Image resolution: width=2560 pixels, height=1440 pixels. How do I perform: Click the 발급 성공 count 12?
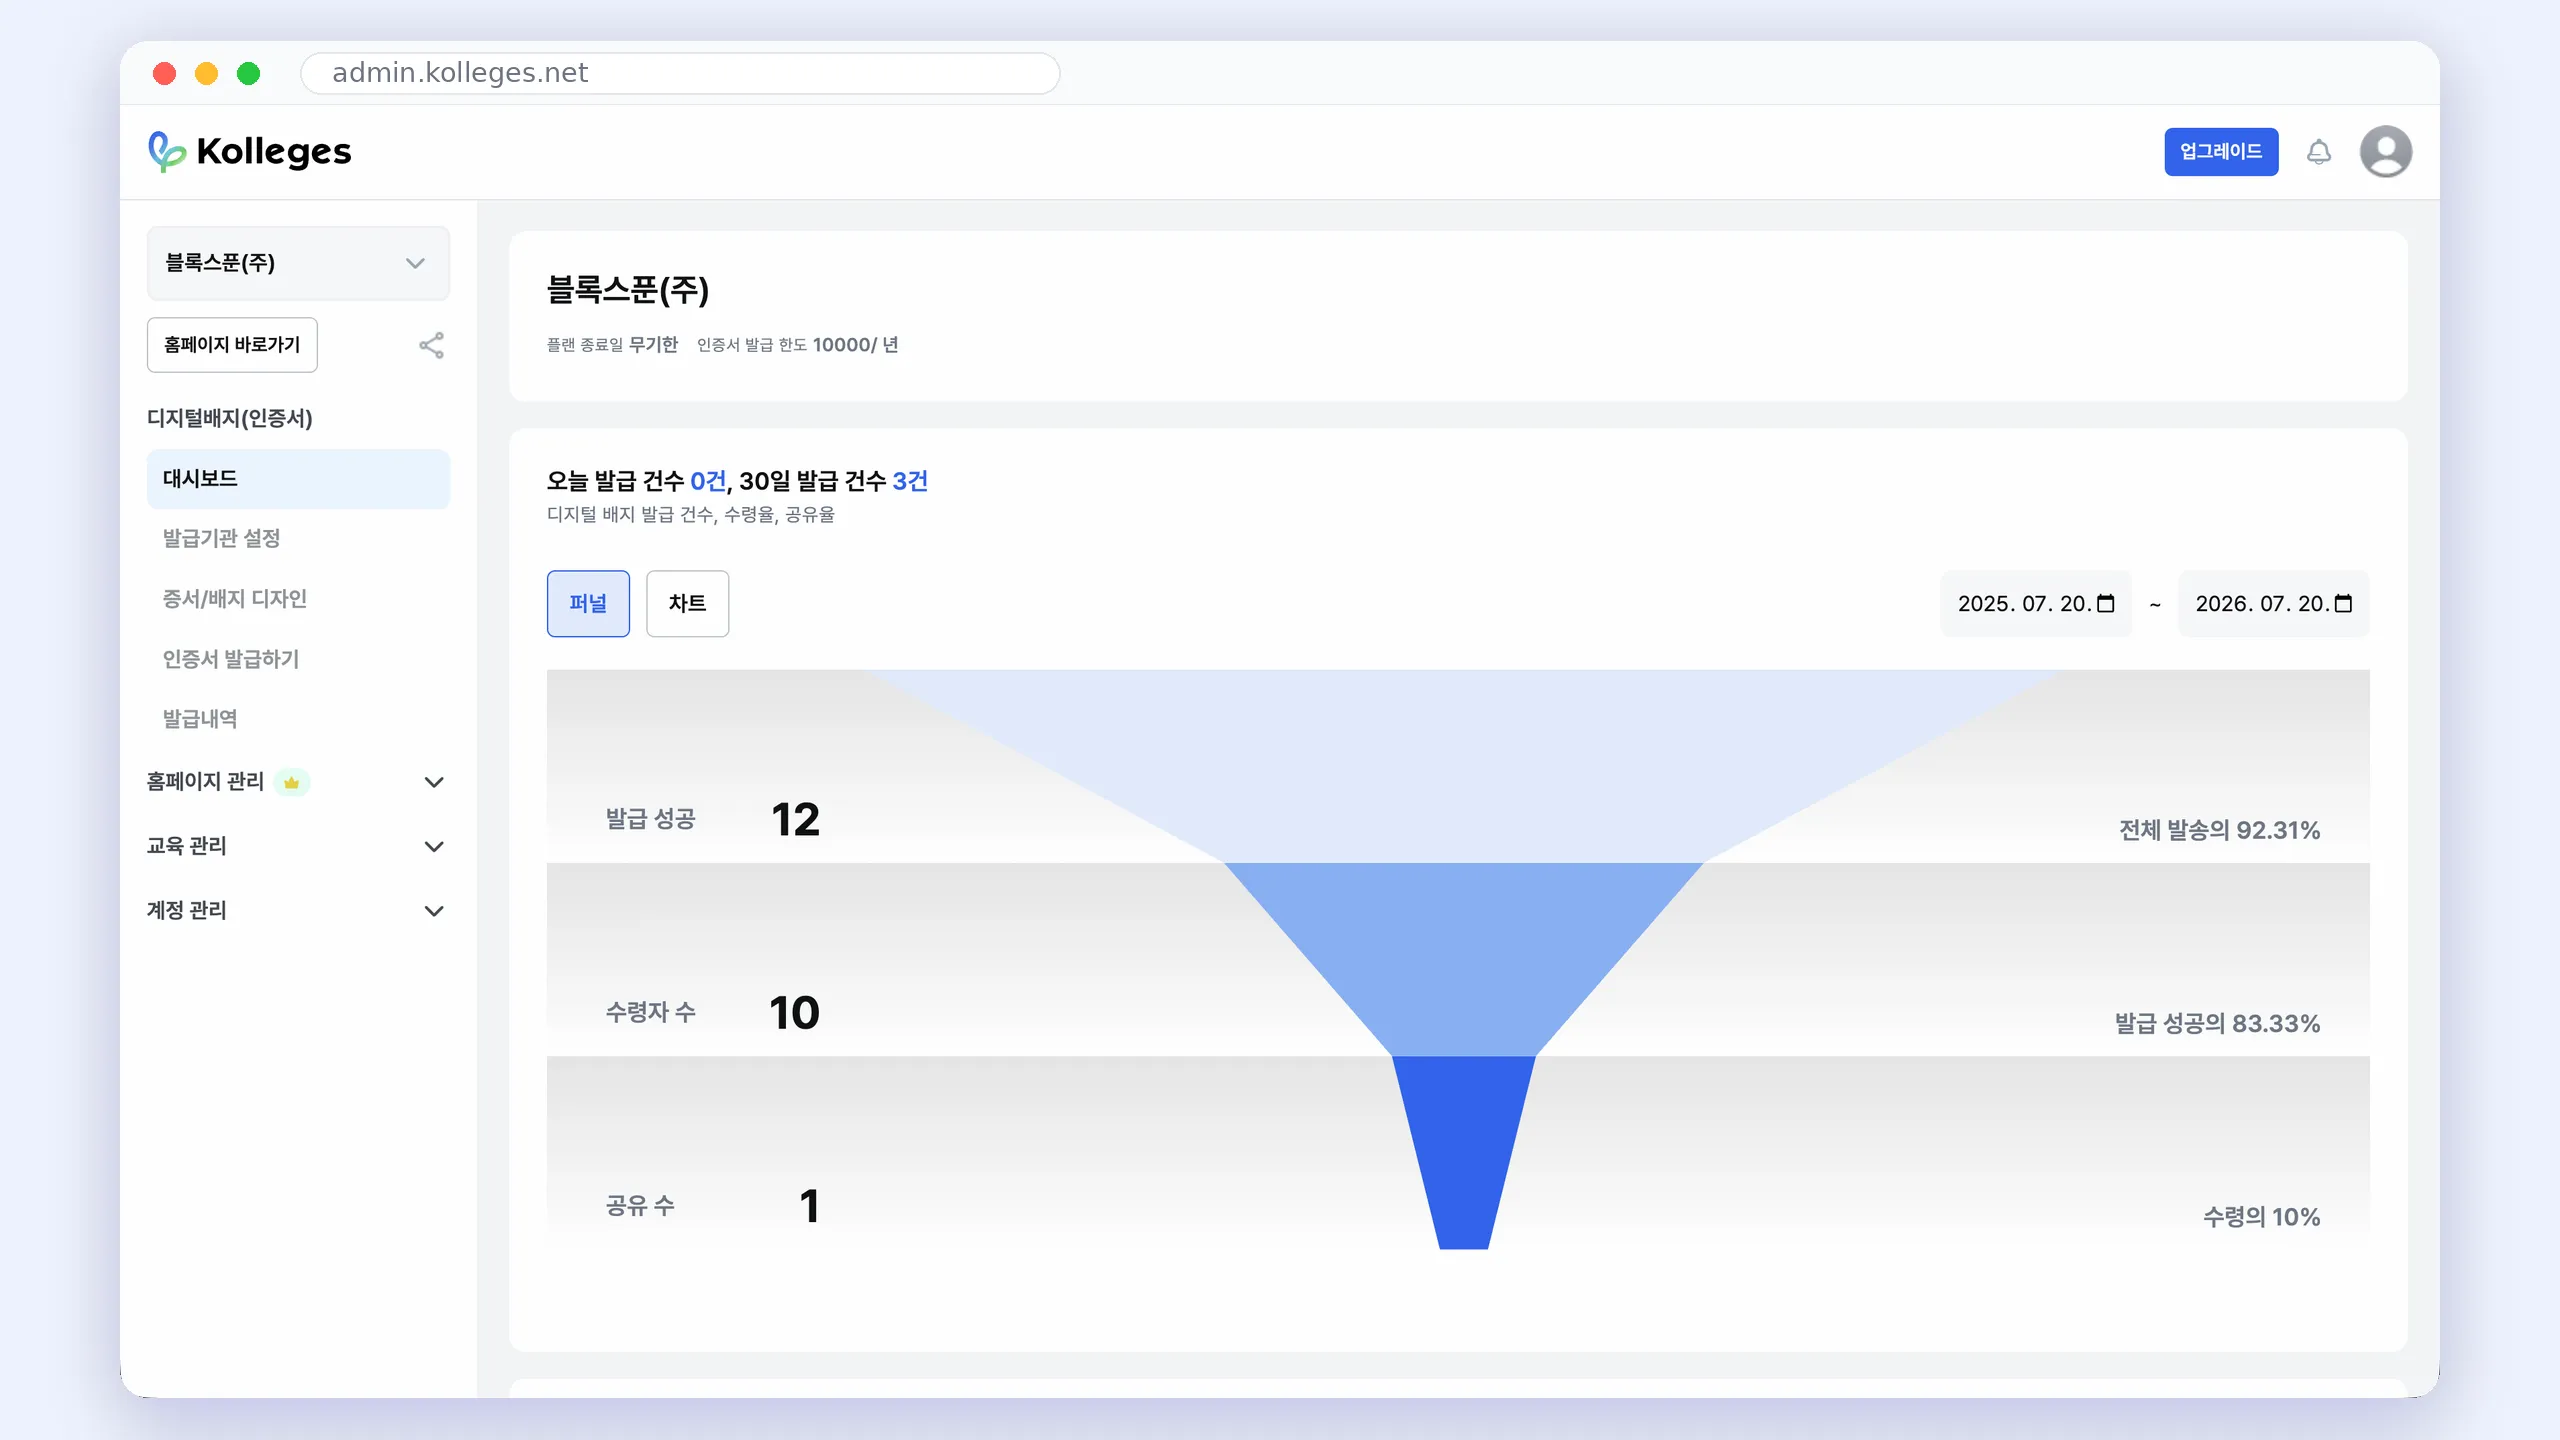tap(796, 820)
